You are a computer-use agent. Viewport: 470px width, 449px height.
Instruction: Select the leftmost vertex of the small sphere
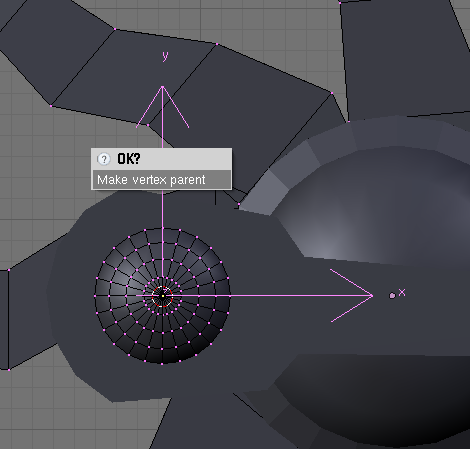click(95, 296)
